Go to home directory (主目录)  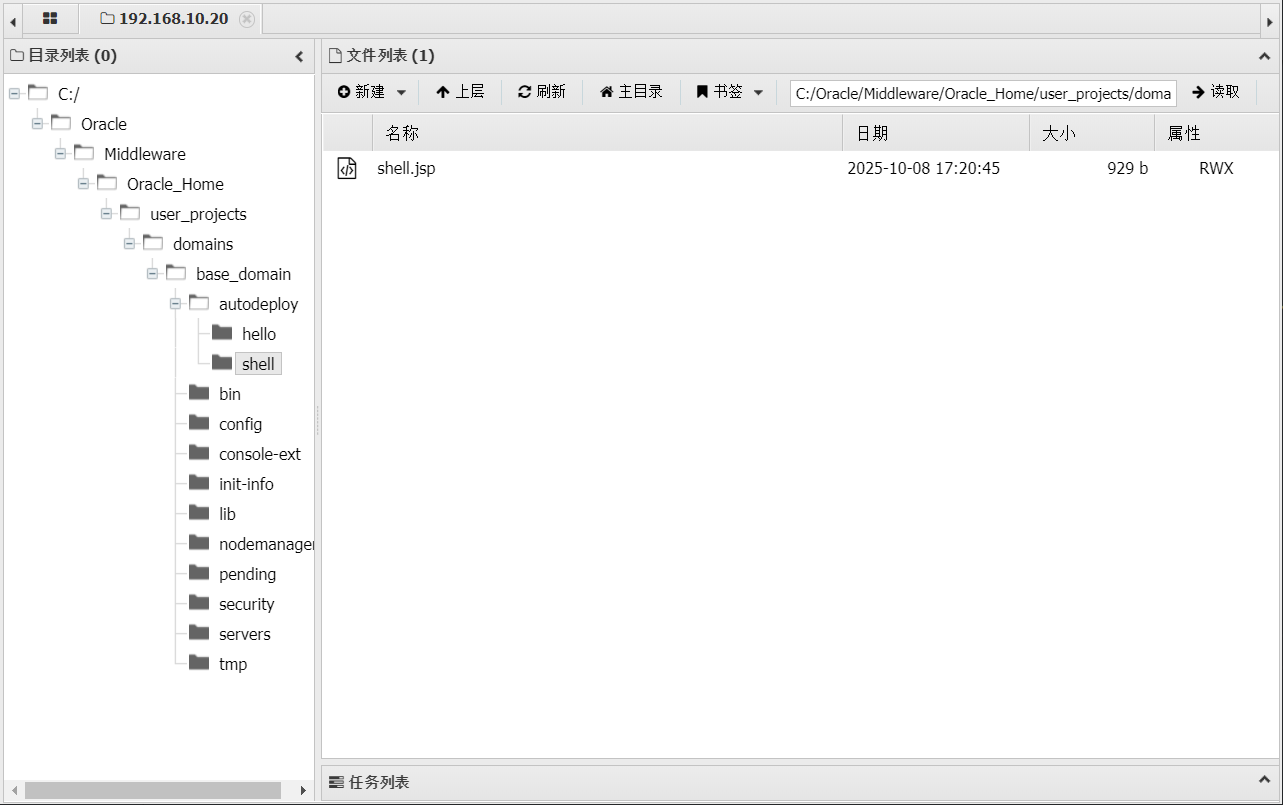tap(631, 92)
